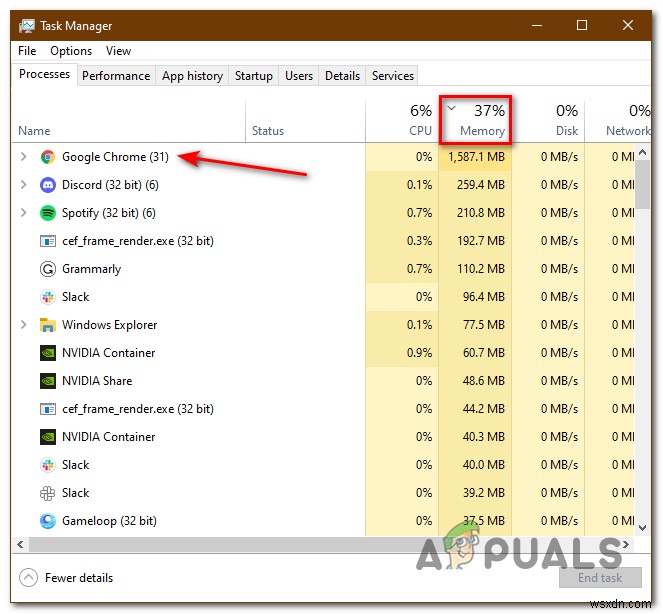Viewport: 663px width, 614px height.
Task: Click the 210.8 MB memory value
Action: (481, 213)
